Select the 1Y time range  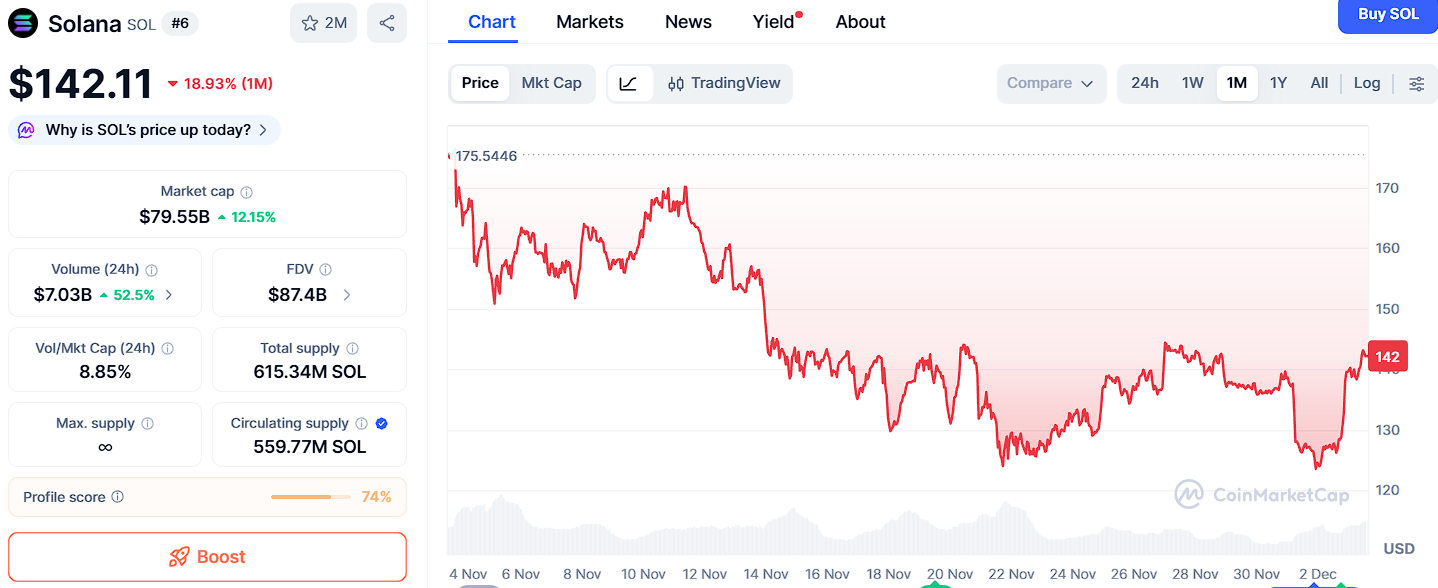click(x=1278, y=83)
